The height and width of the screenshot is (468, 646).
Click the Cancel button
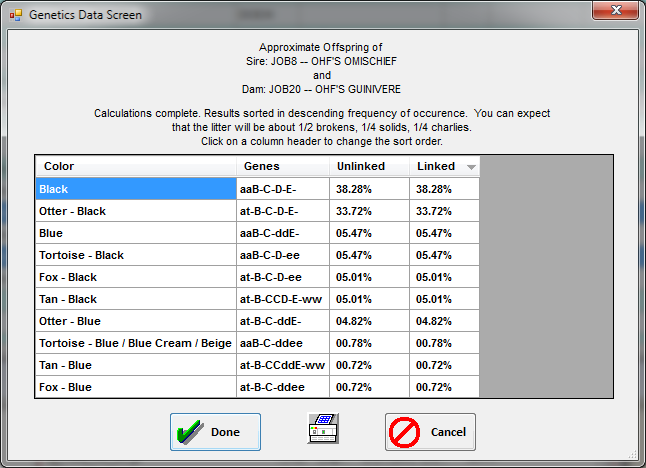coord(431,432)
